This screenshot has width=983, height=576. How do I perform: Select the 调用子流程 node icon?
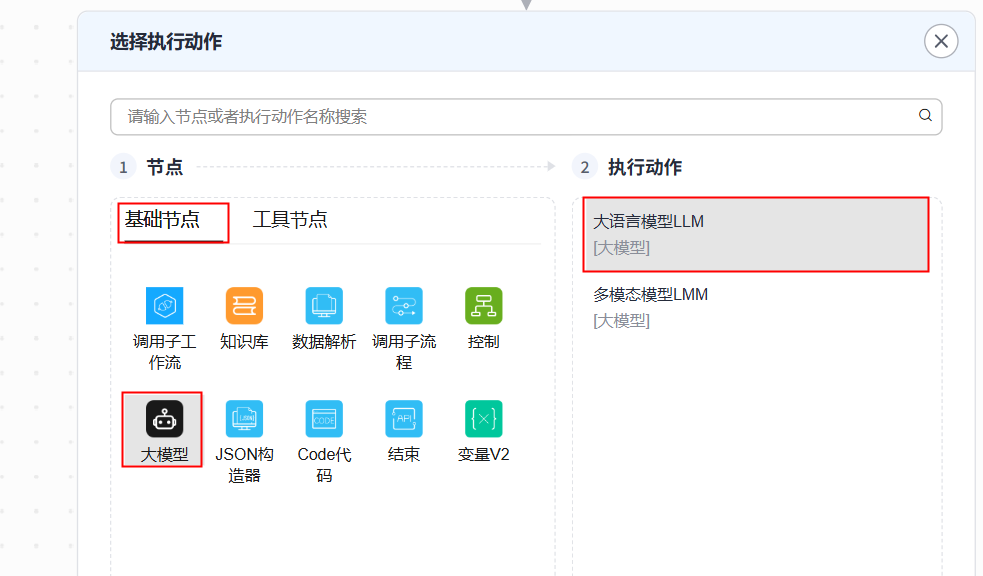click(x=404, y=306)
